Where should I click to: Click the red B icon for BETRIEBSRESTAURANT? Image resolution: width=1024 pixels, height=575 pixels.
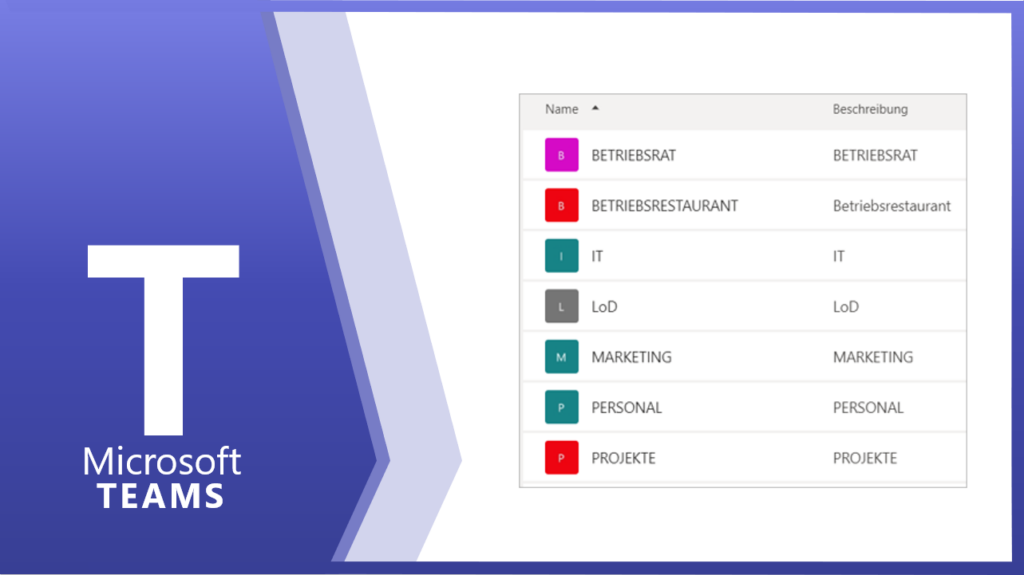click(x=561, y=205)
